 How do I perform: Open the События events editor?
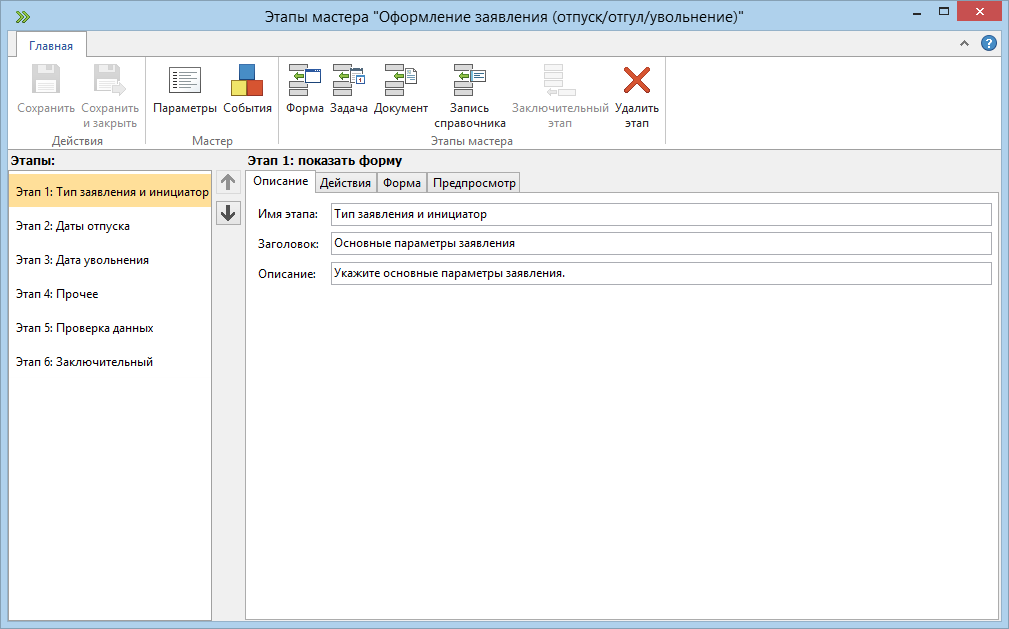tap(247, 89)
